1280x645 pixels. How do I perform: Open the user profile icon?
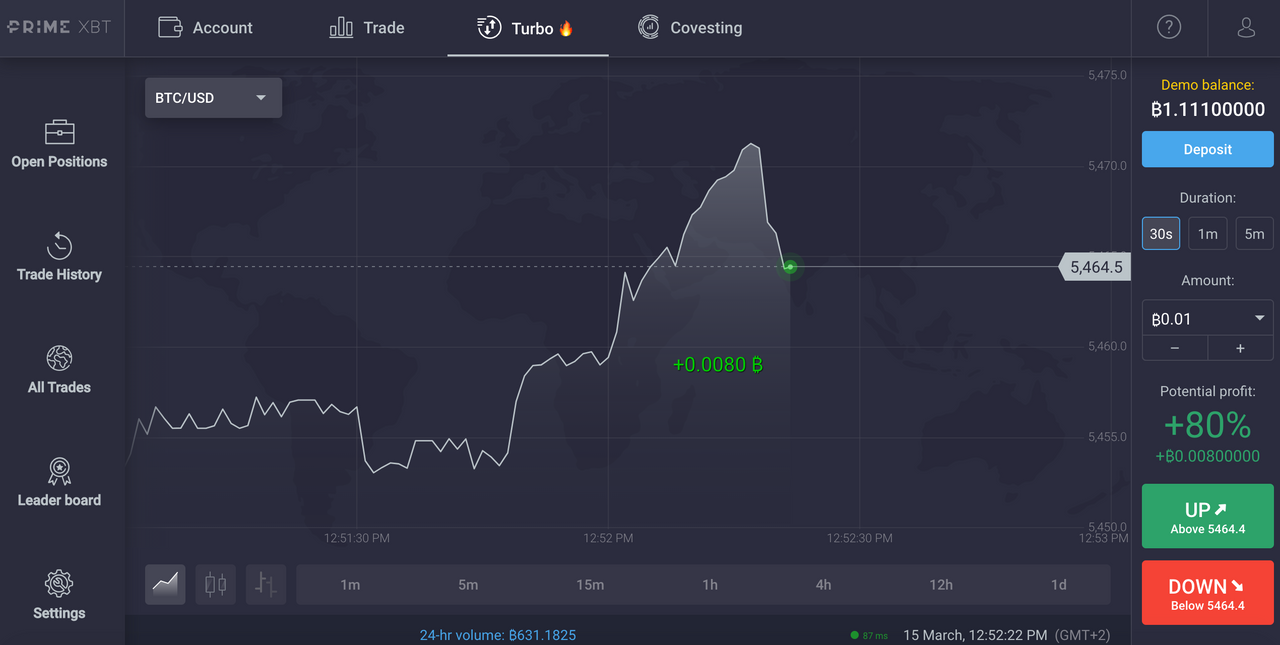(x=1245, y=28)
